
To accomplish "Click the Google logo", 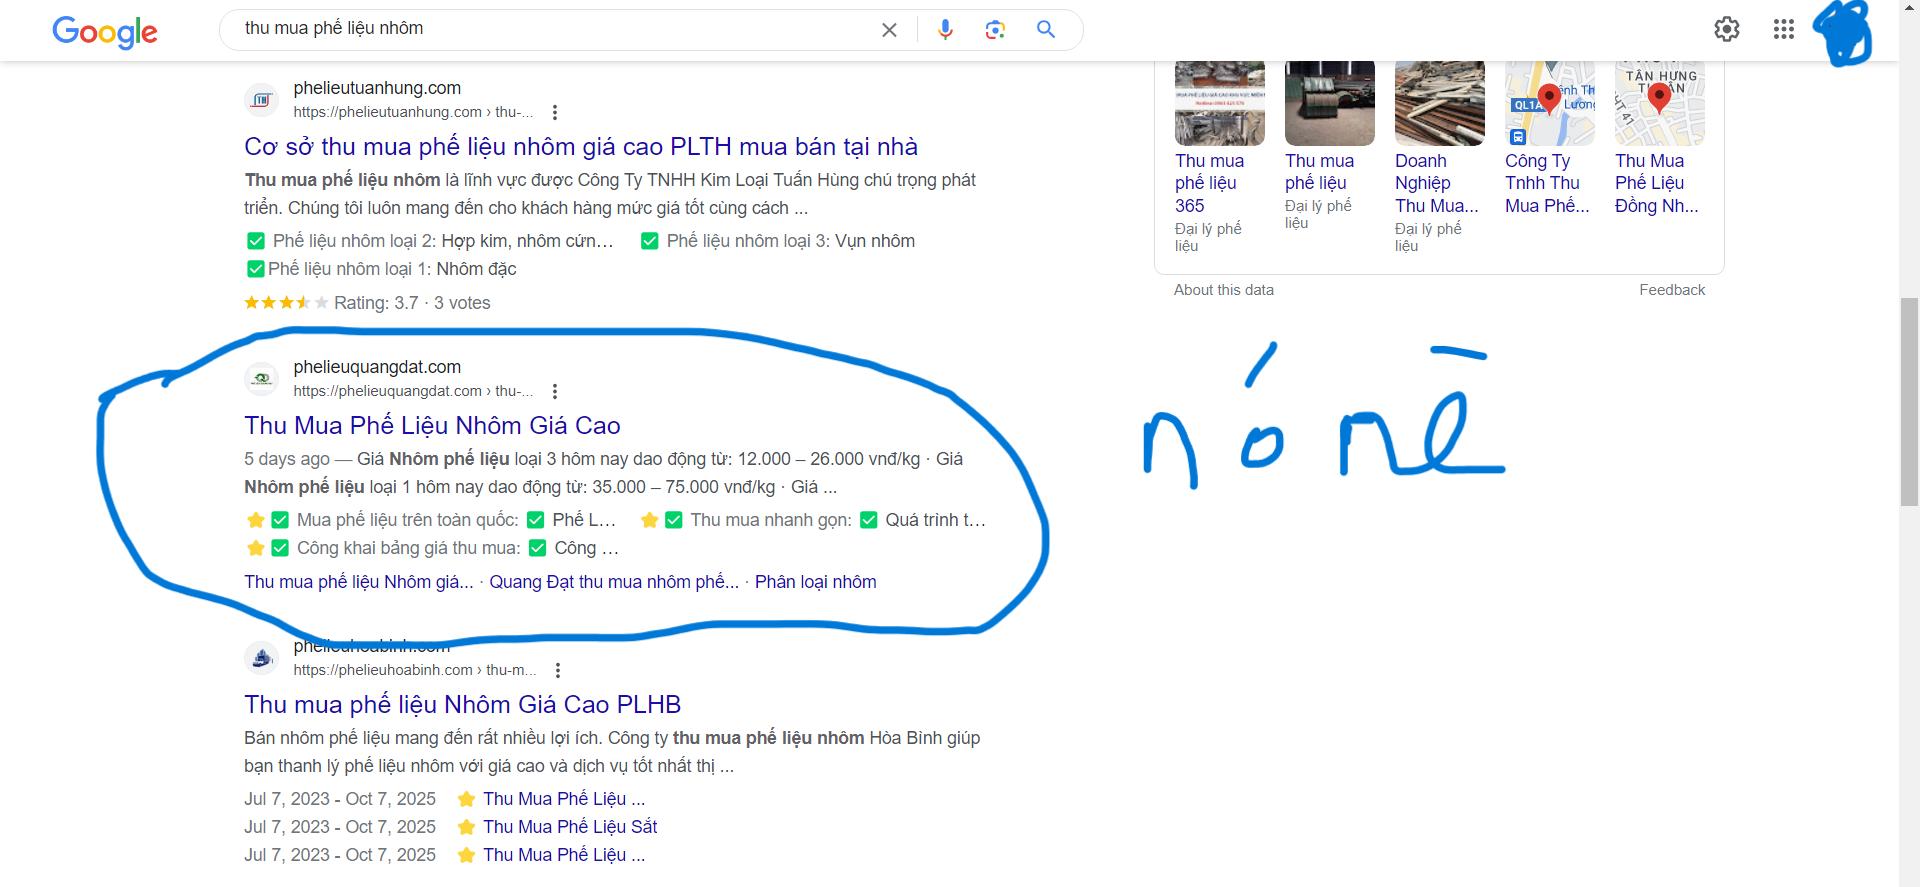I will point(105,31).
